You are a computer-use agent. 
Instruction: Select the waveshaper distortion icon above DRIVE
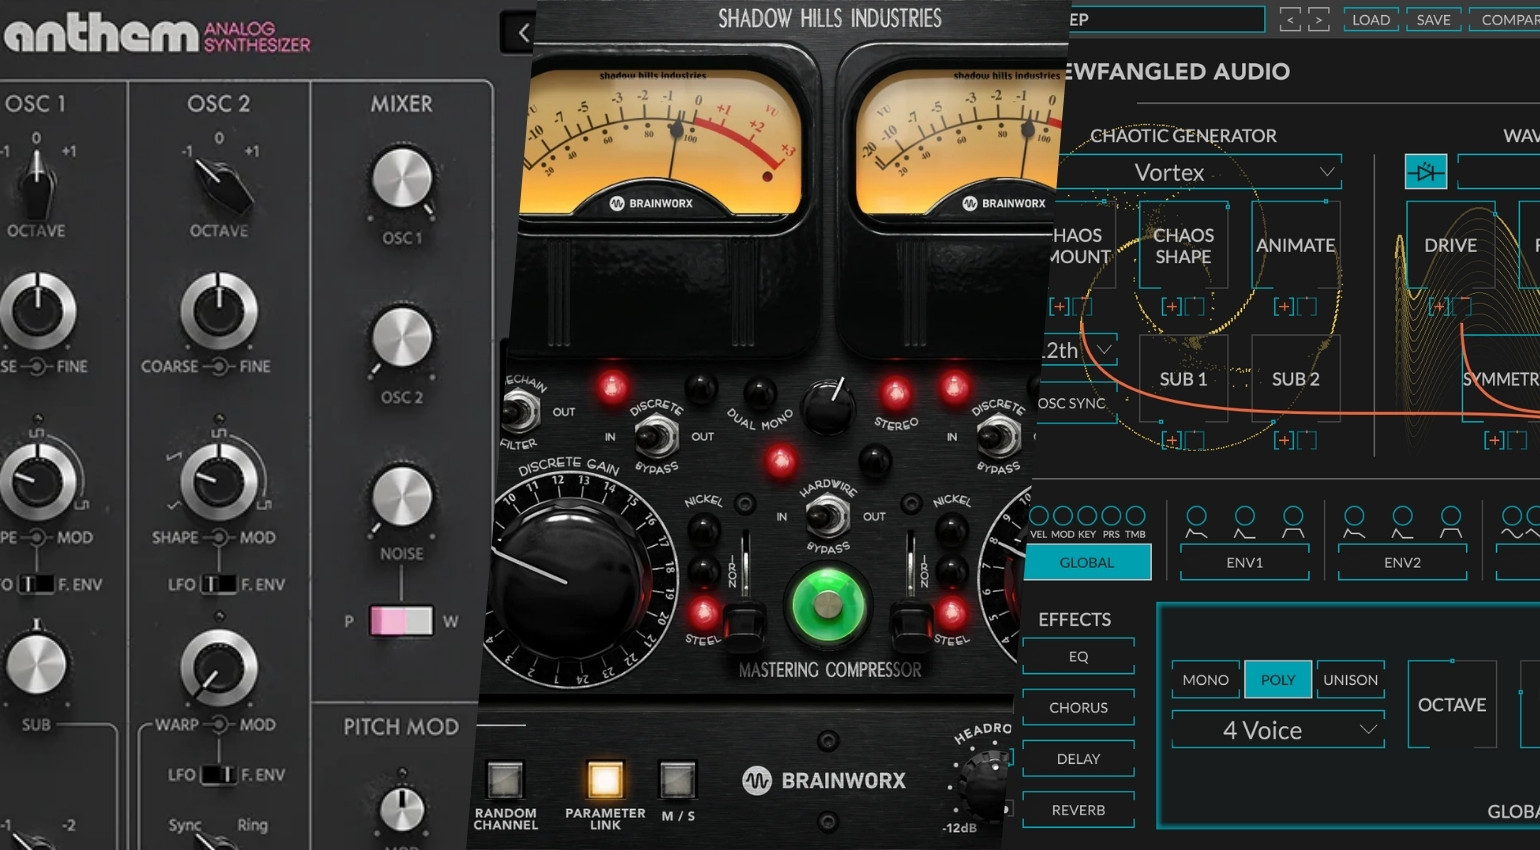click(x=1424, y=171)
